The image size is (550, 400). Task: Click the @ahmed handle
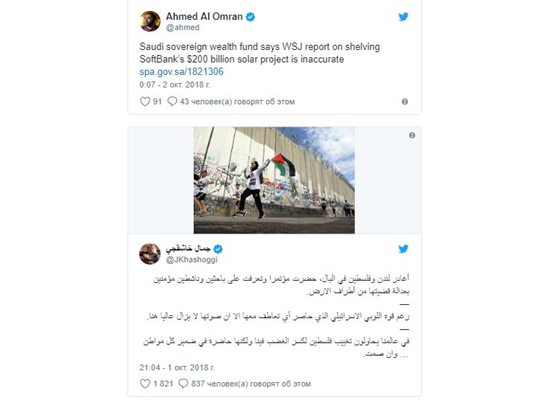tap(182, 28)
